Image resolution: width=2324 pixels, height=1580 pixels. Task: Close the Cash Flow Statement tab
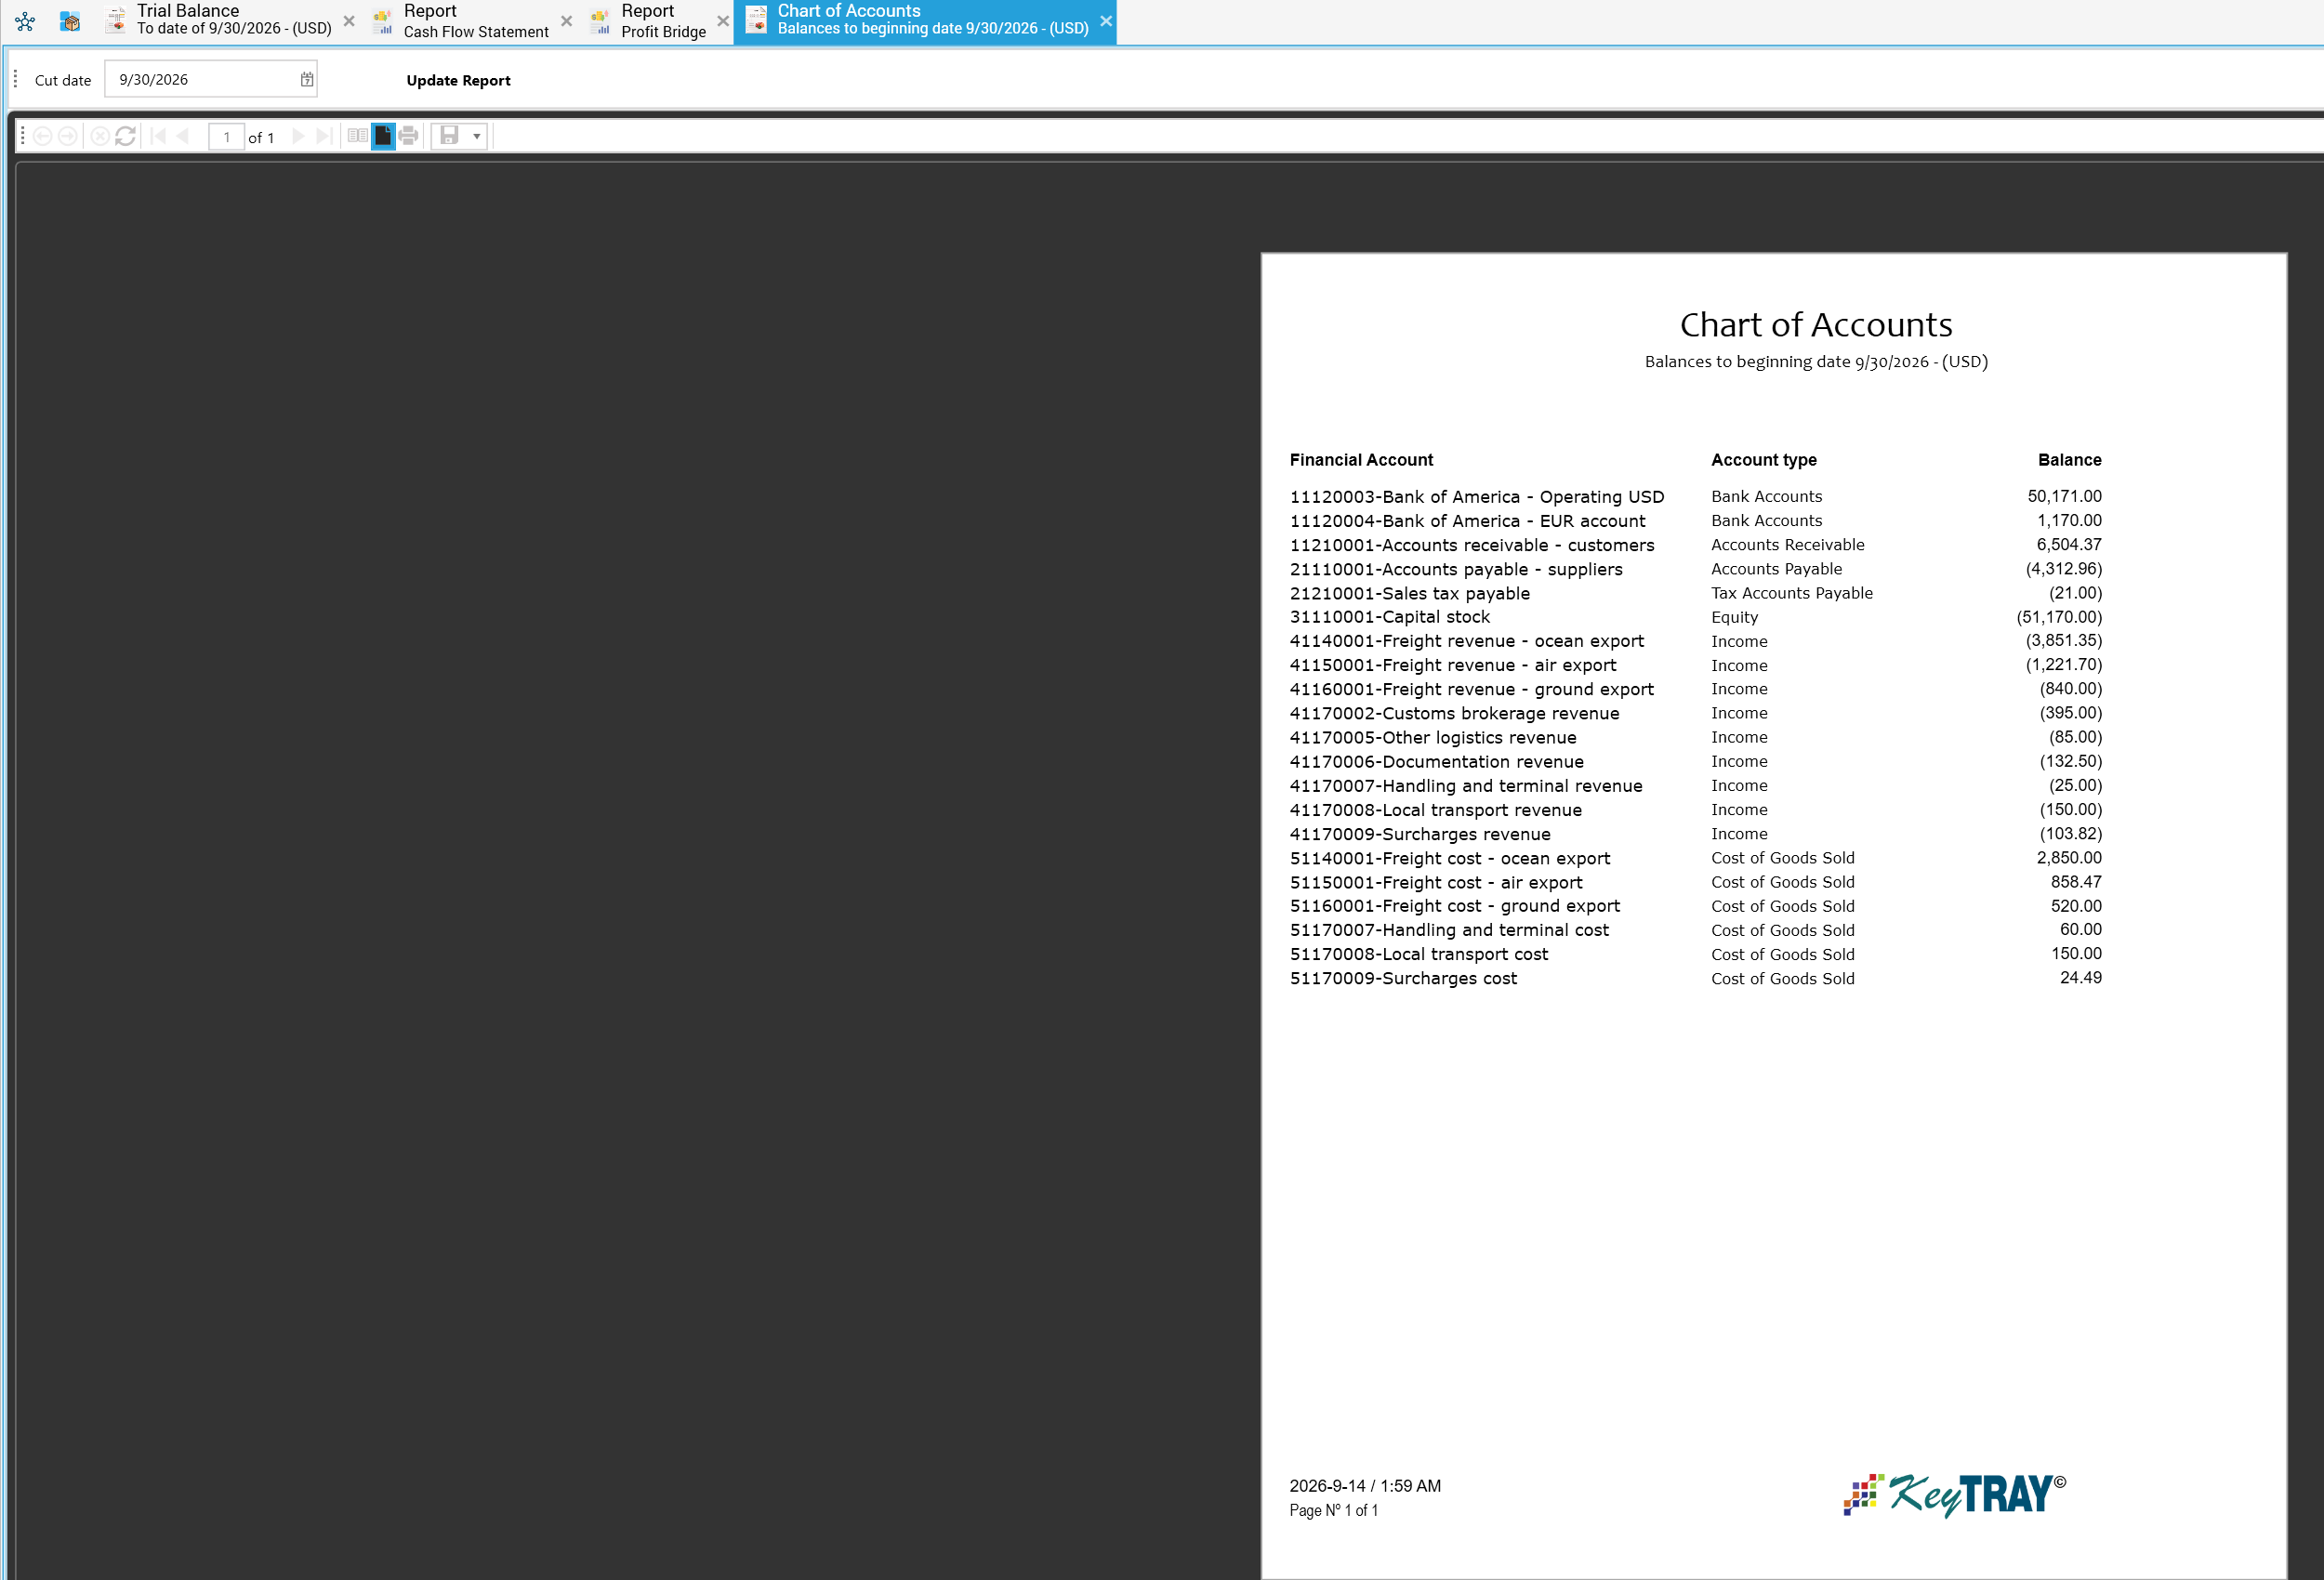566,21
